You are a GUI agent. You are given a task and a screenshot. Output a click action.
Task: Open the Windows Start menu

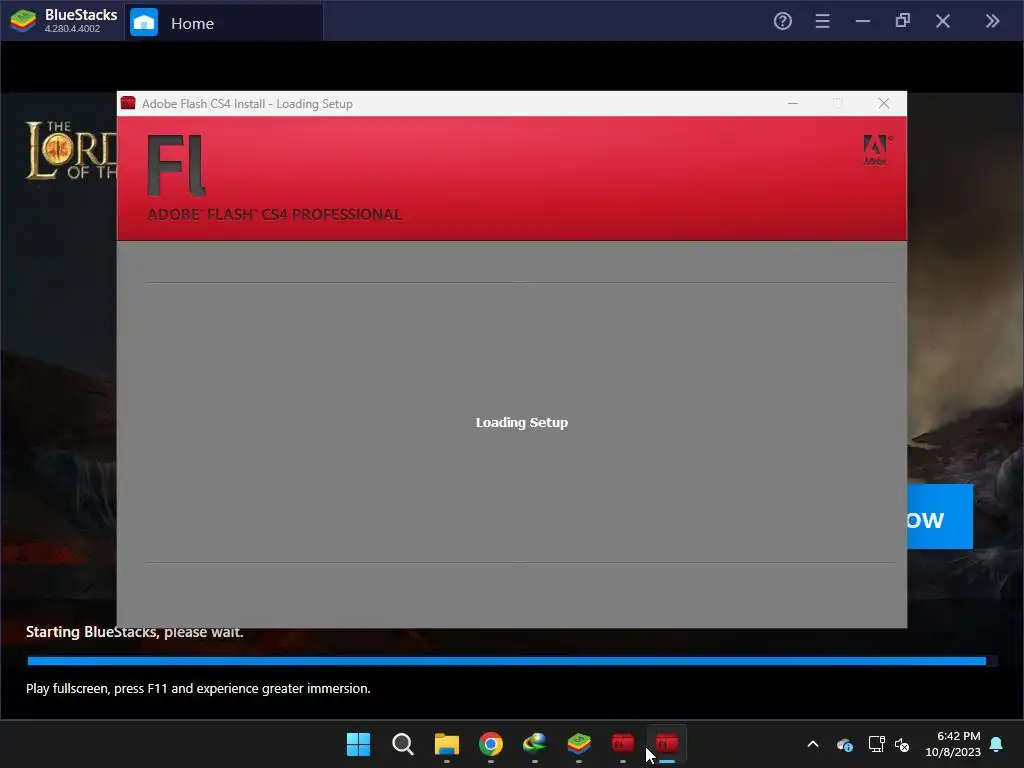click(x=358, y=744)
